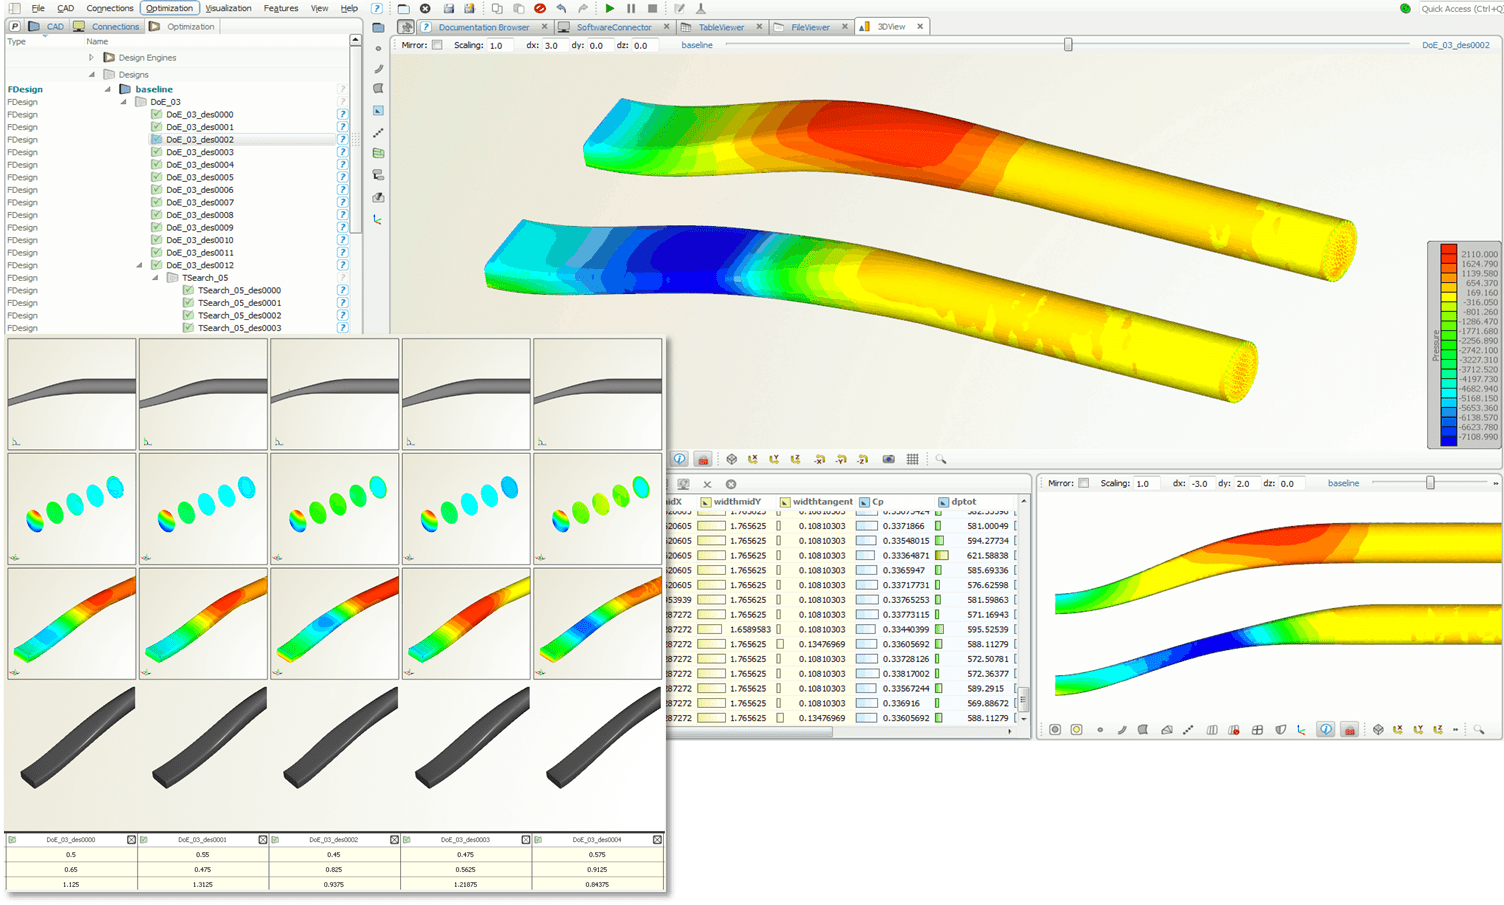Viewport: 1504px width, 905px height.
Task: Toggle the checkbox of DoE_03_des0010 in the tree
Action: coord(156,240)
